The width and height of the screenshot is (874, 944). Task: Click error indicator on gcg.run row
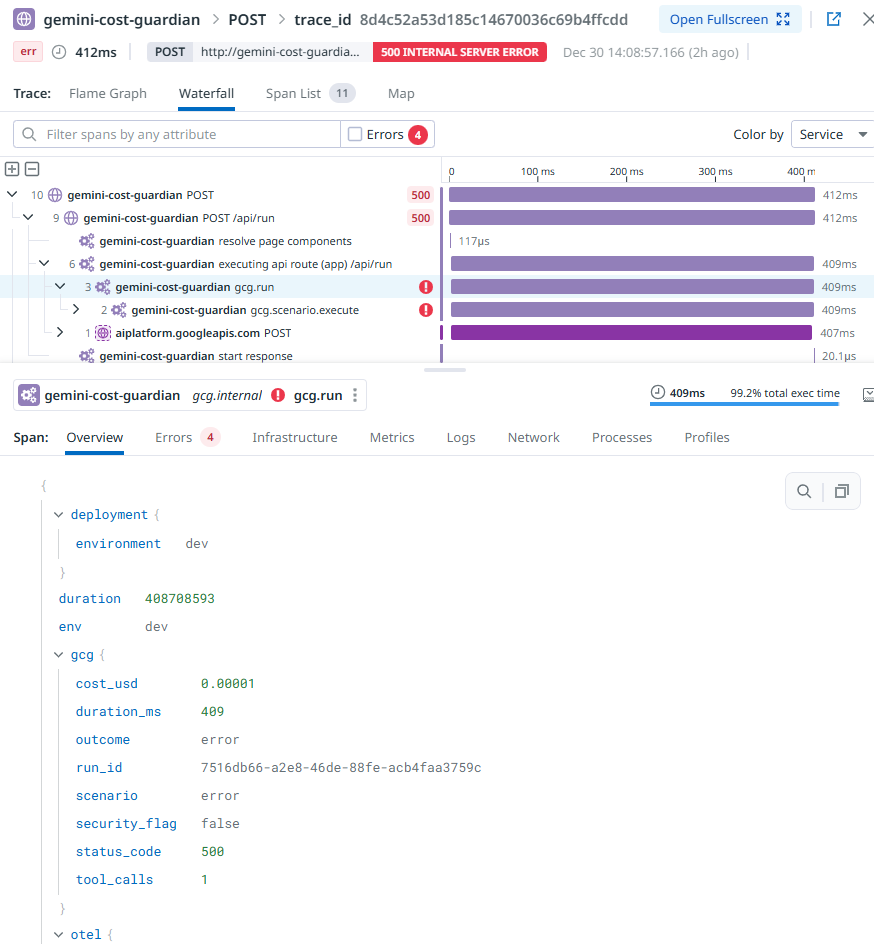point(426,287)
